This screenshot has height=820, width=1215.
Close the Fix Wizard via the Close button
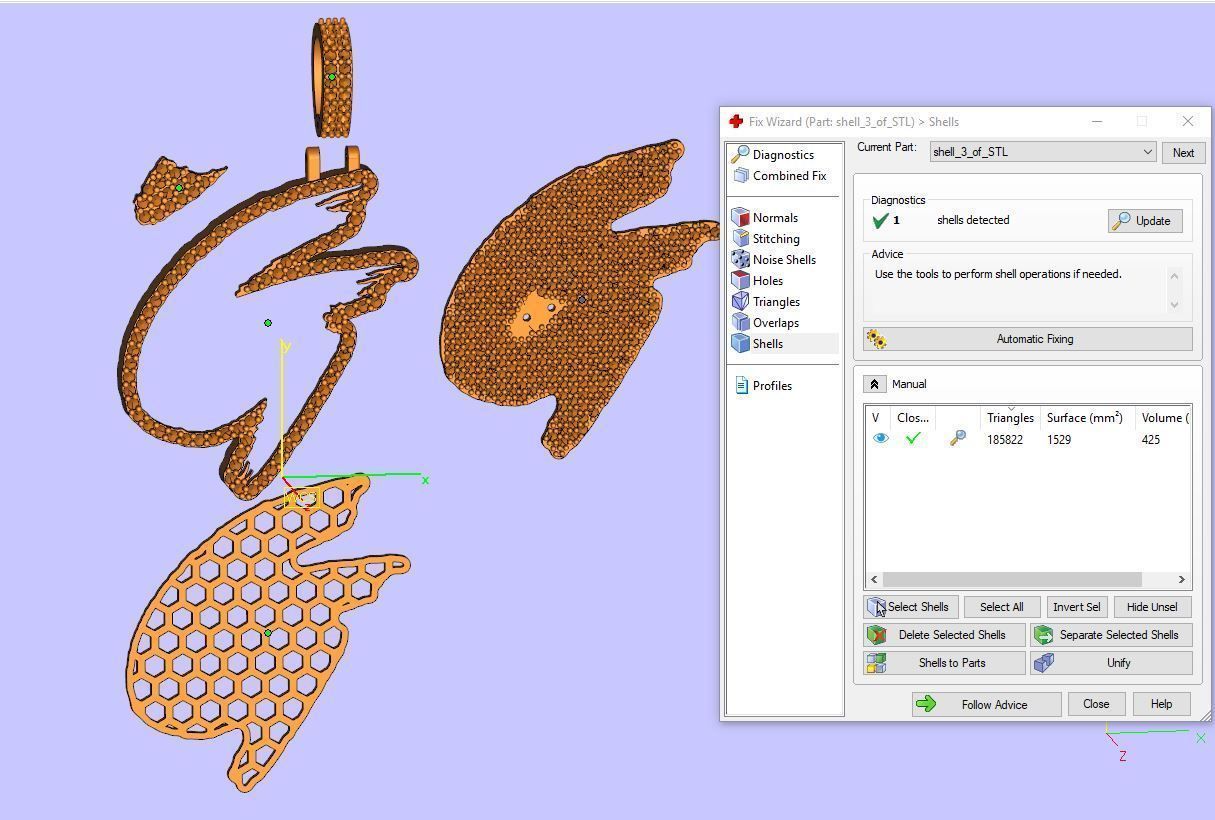(x=1096, y=704)
